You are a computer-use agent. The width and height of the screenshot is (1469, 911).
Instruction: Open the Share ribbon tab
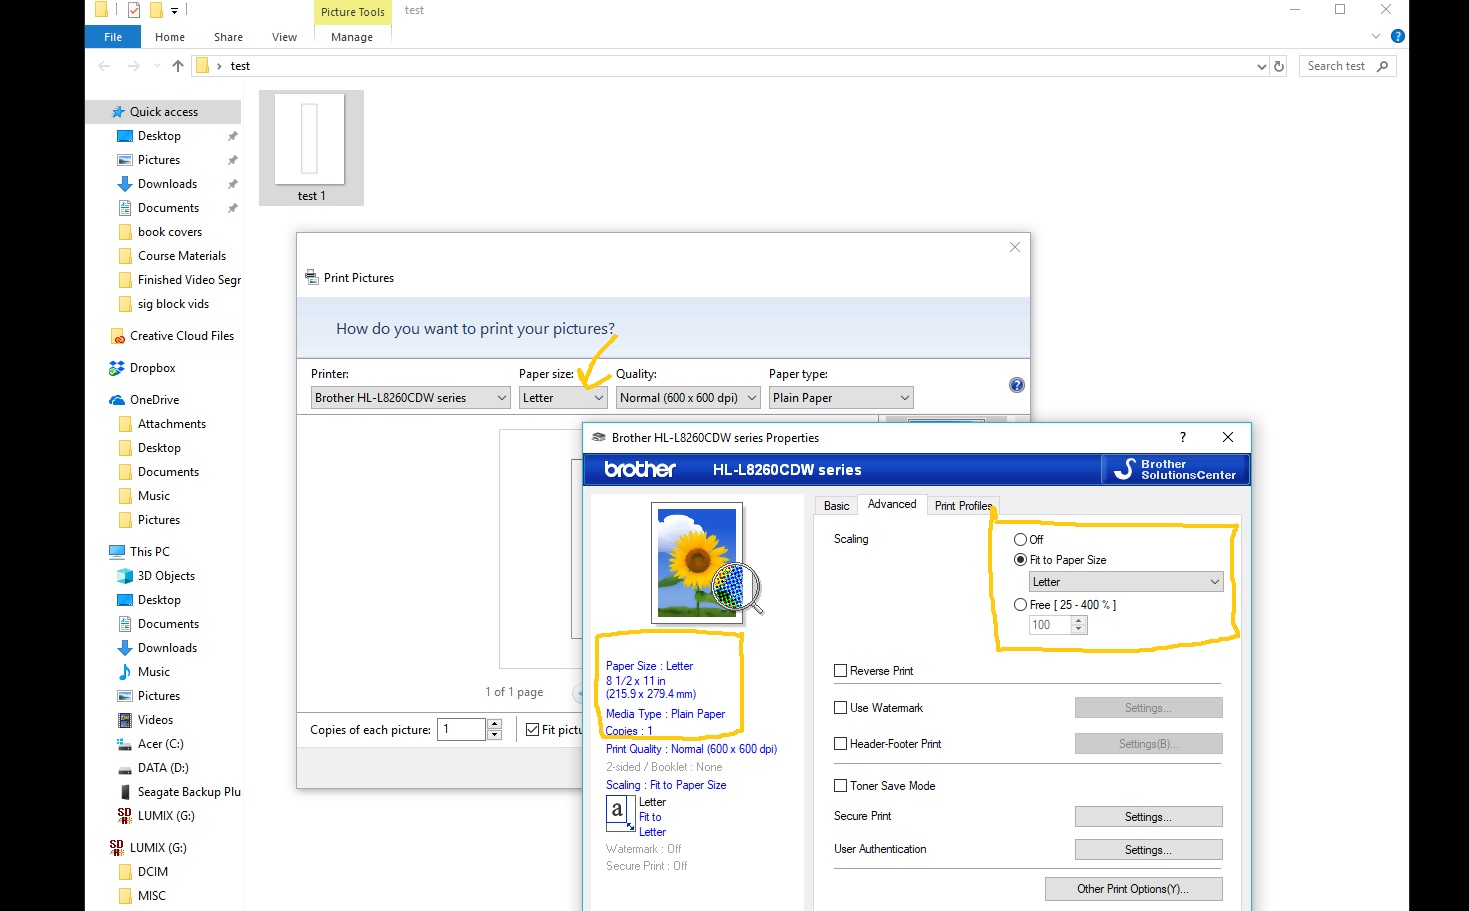(228, 37)
